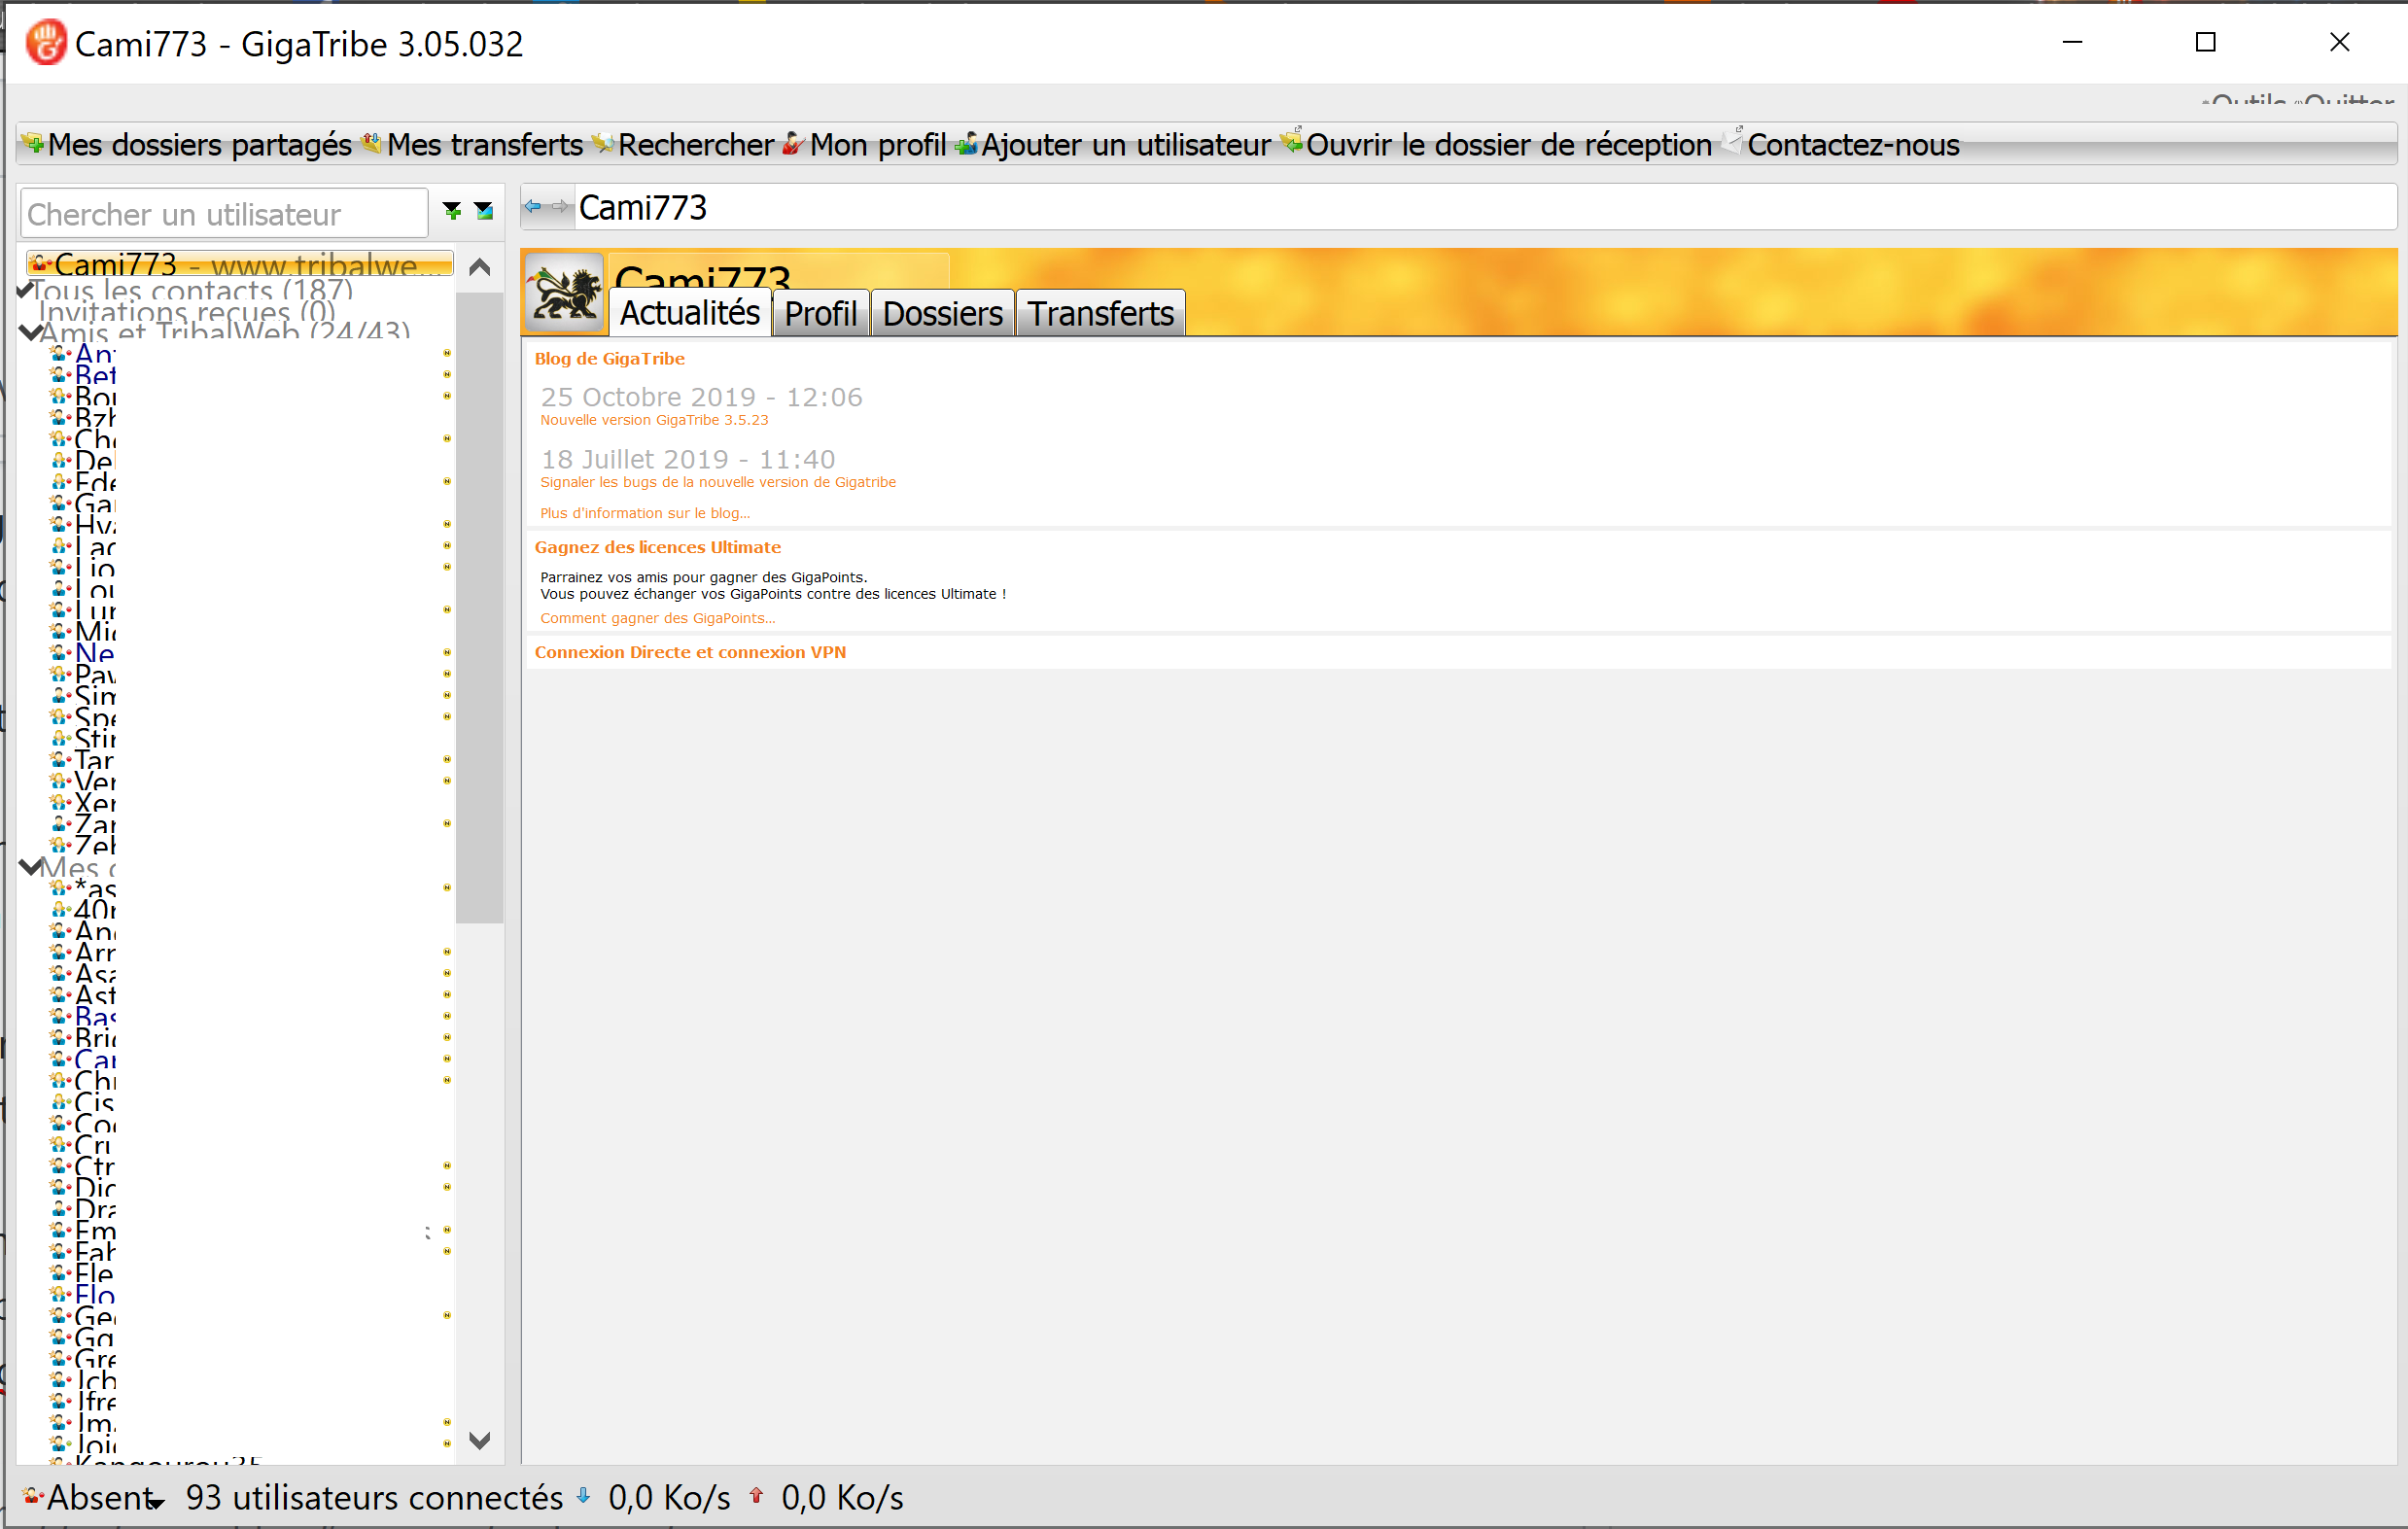Screen dimensions: 2408x1529
Task: Collapse the Tous les contacts group
Action: pyautogui.click(x=26, y=291)
